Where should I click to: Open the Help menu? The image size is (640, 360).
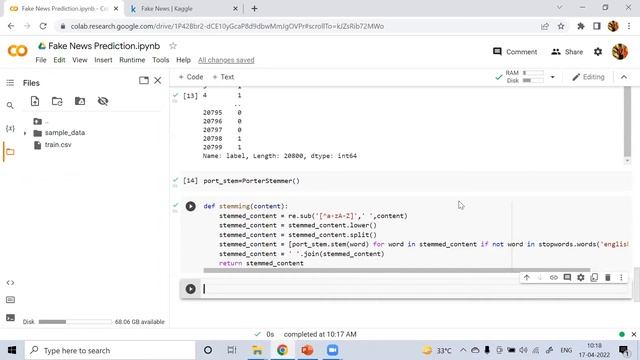183,60
